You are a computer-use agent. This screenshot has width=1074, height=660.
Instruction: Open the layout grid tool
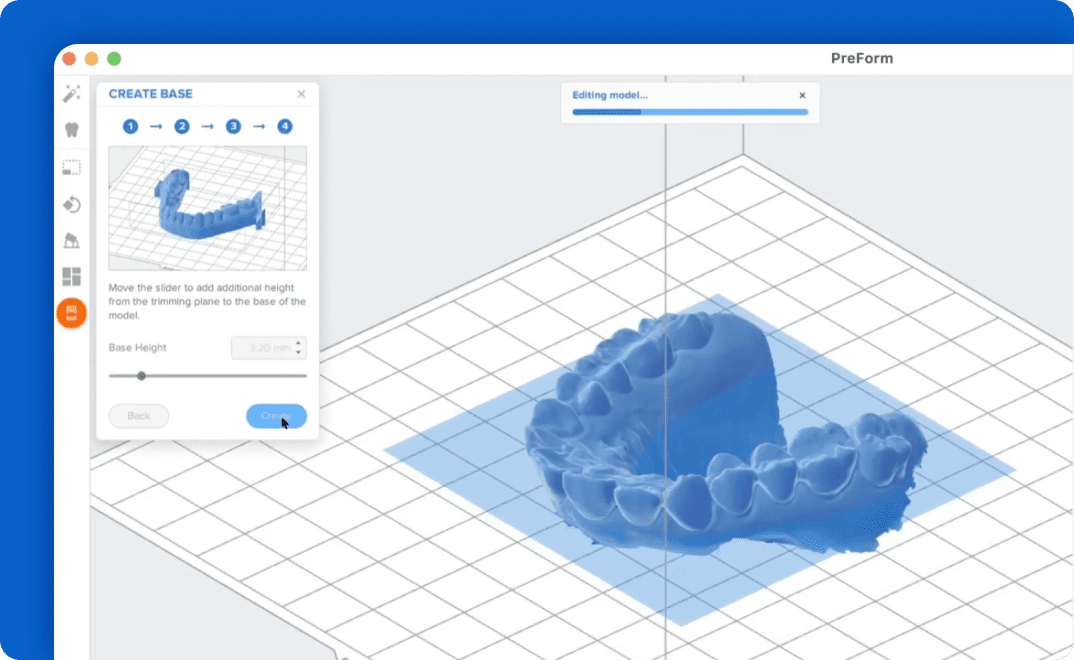click(71, 277)
